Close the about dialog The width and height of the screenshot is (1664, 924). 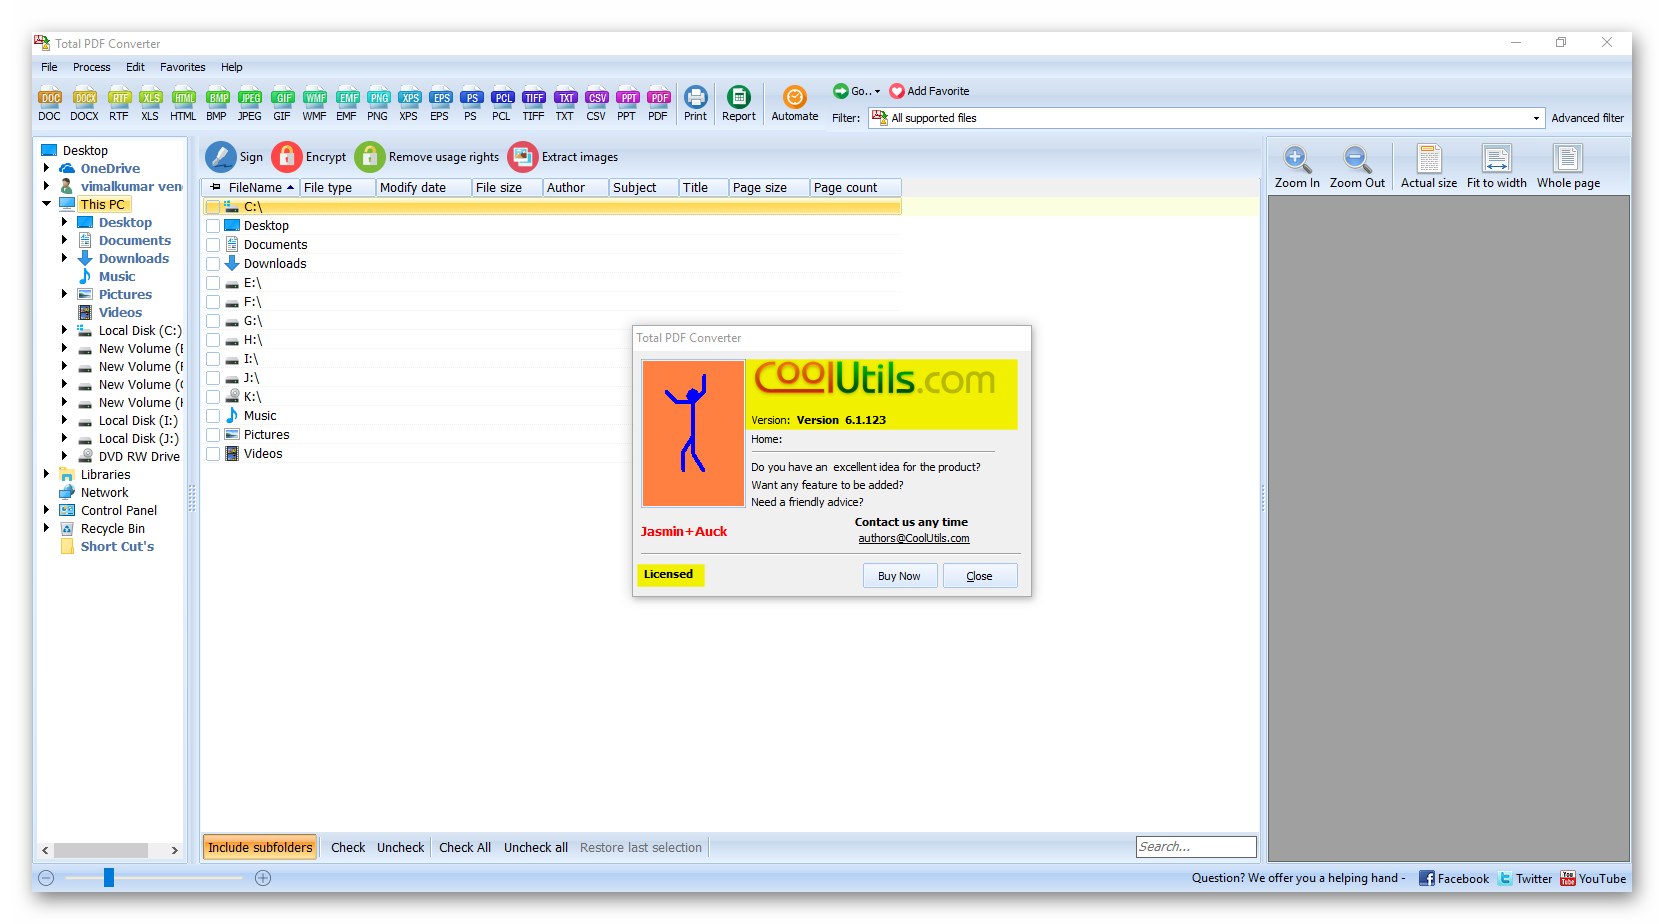[x=980, y=576]
